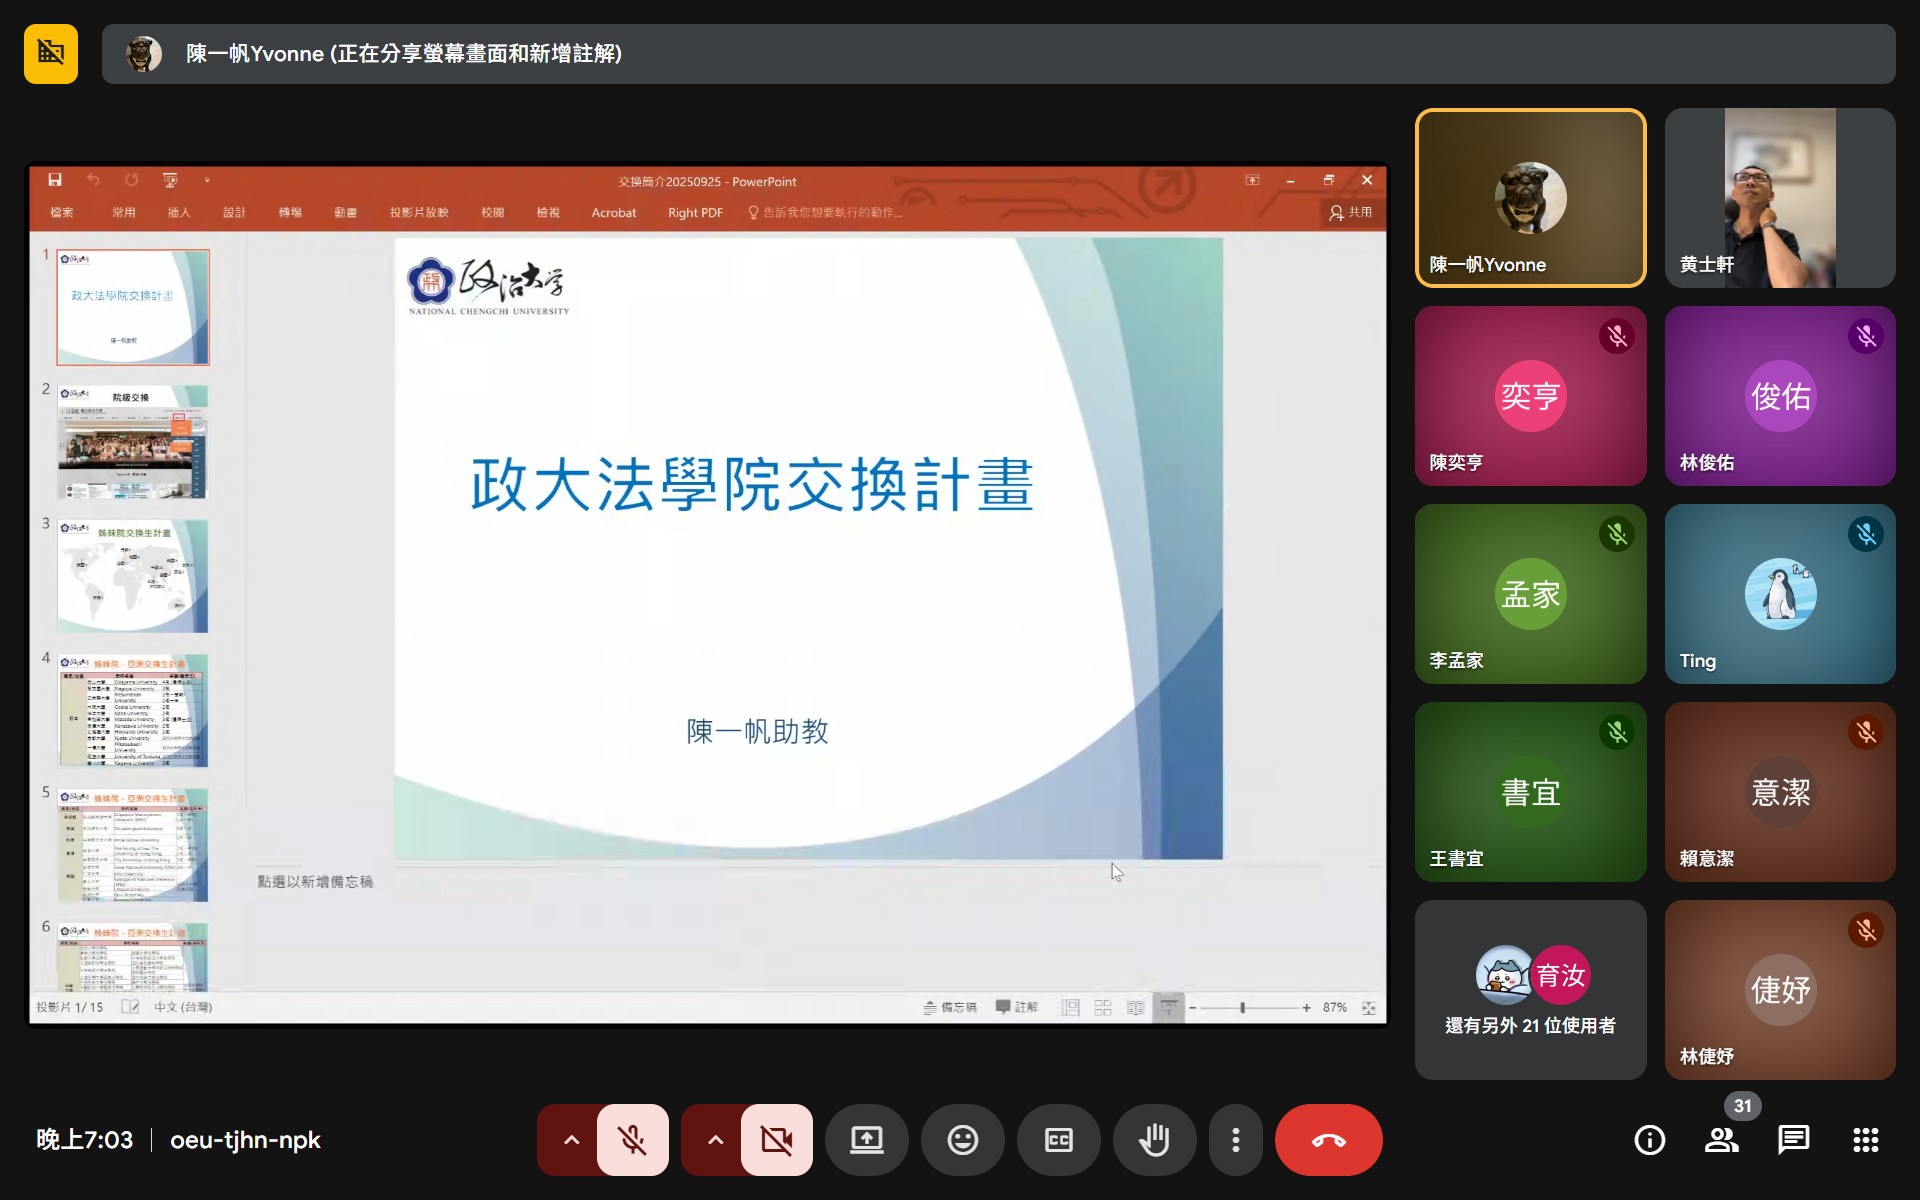This screenshot has height=1200, width=1920.
Task: Click the 共用 share button in PowerPoint
Action: 1351,212
